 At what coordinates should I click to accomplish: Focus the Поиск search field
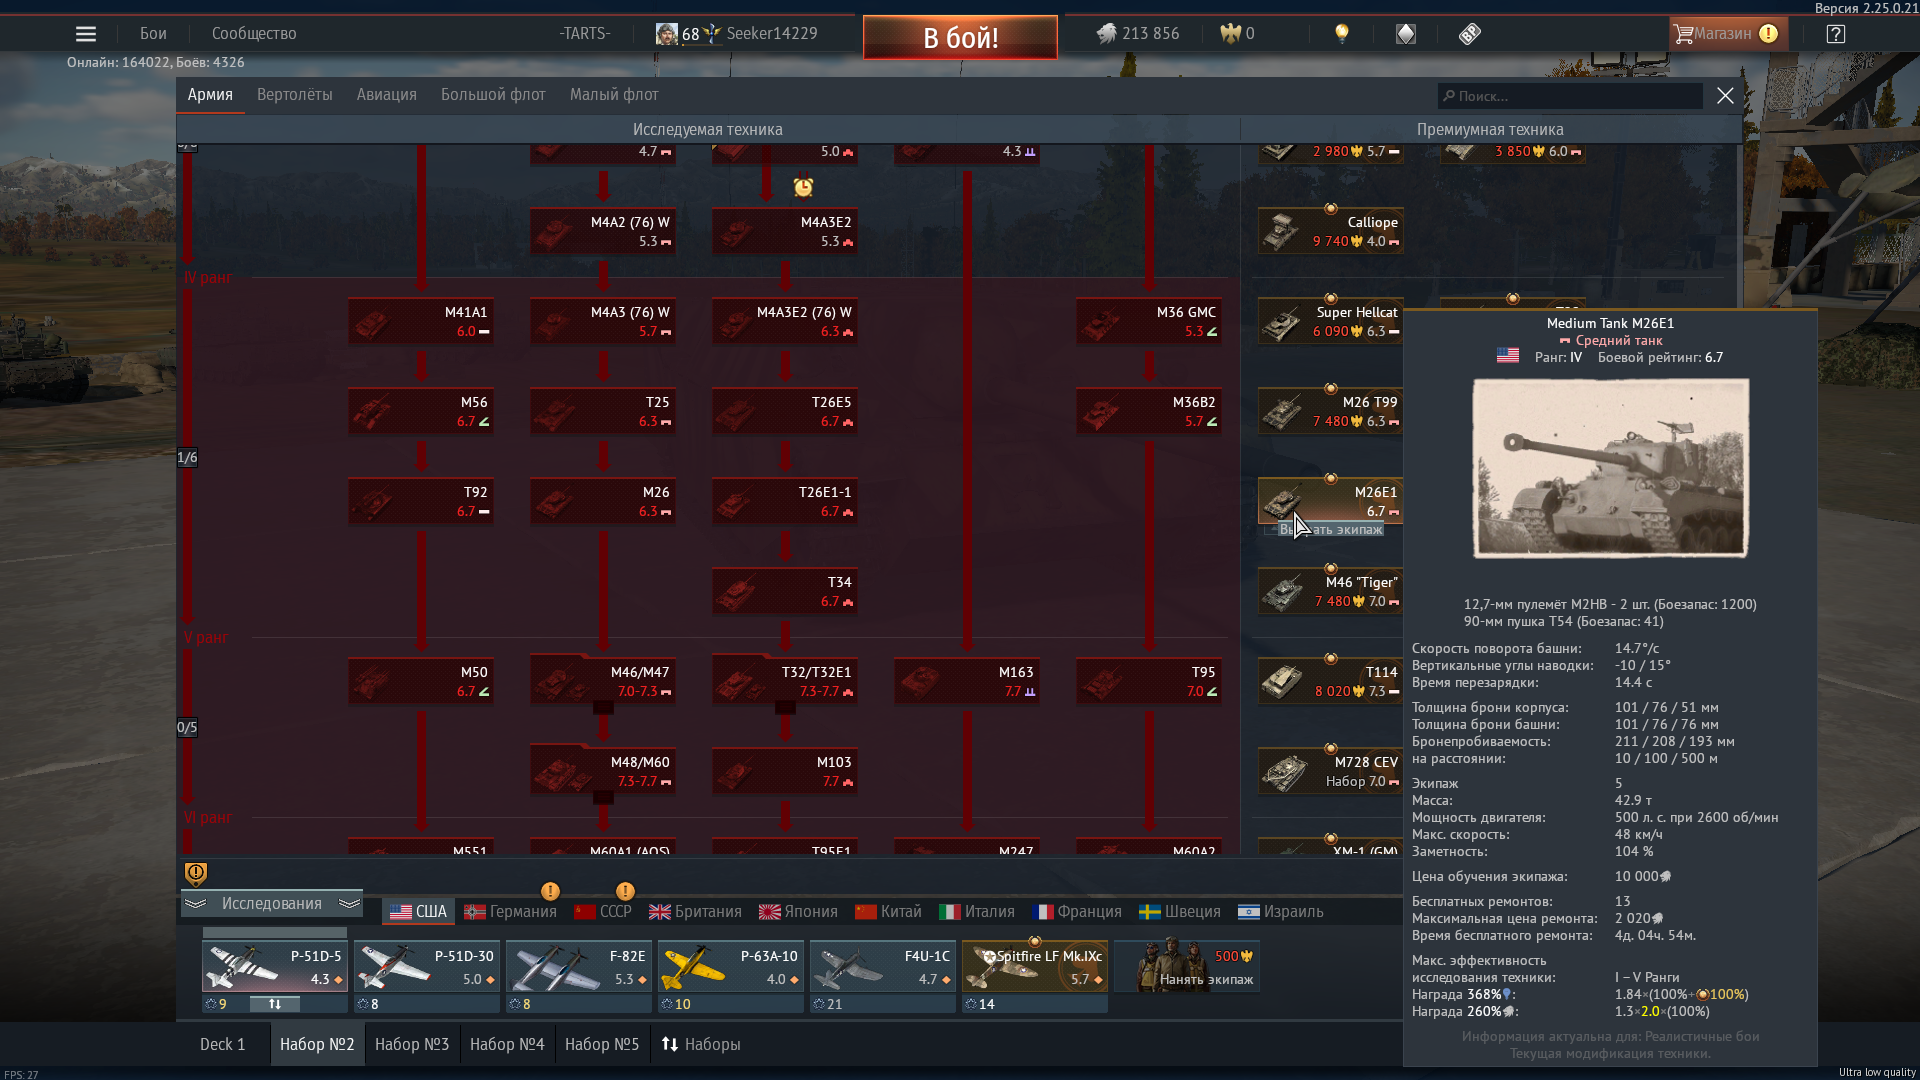click(x=1570, y=96)
